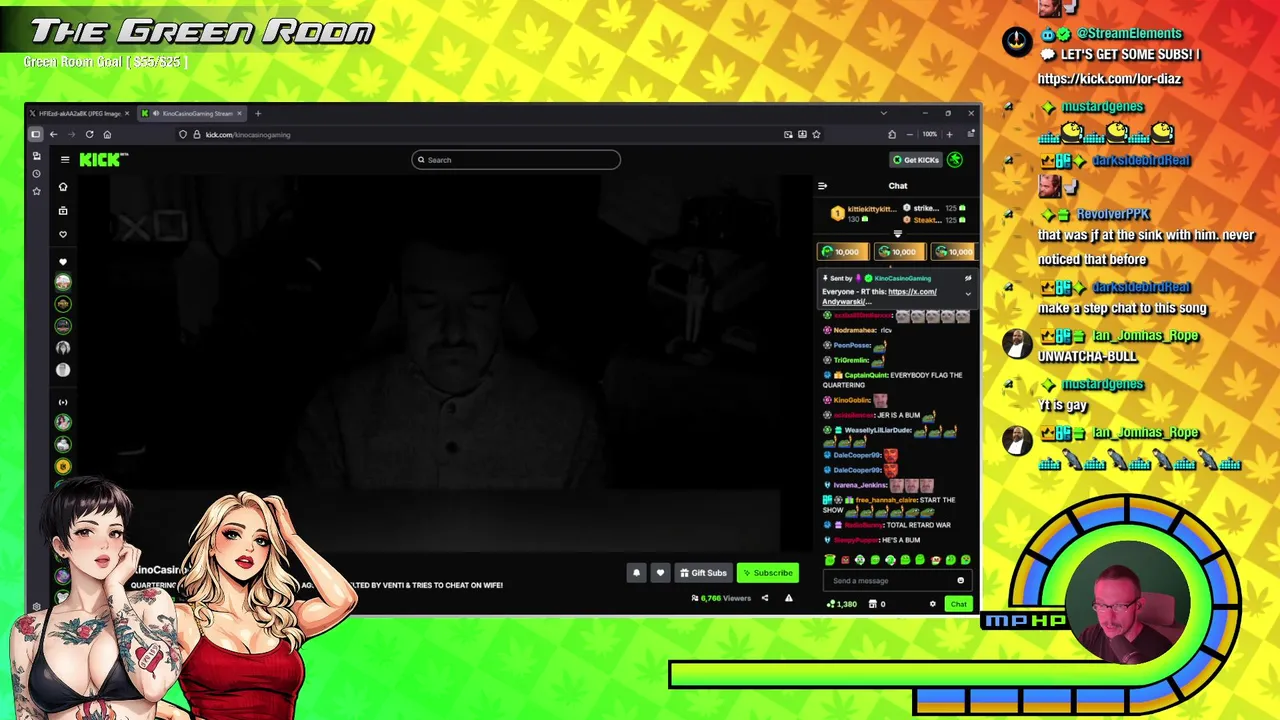Open the Kick hamburger menu
Screen dimensions: 1280x720
coord(65,160)
